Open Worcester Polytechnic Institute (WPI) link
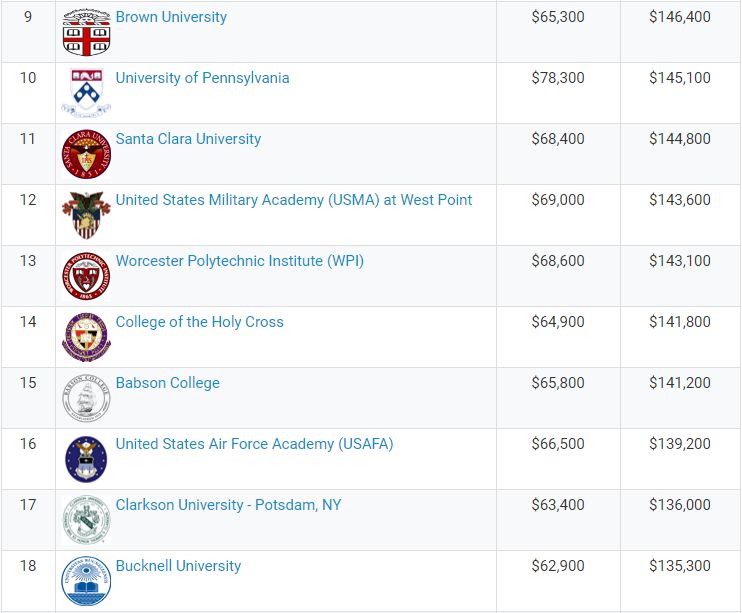 [x=239, y=261]
